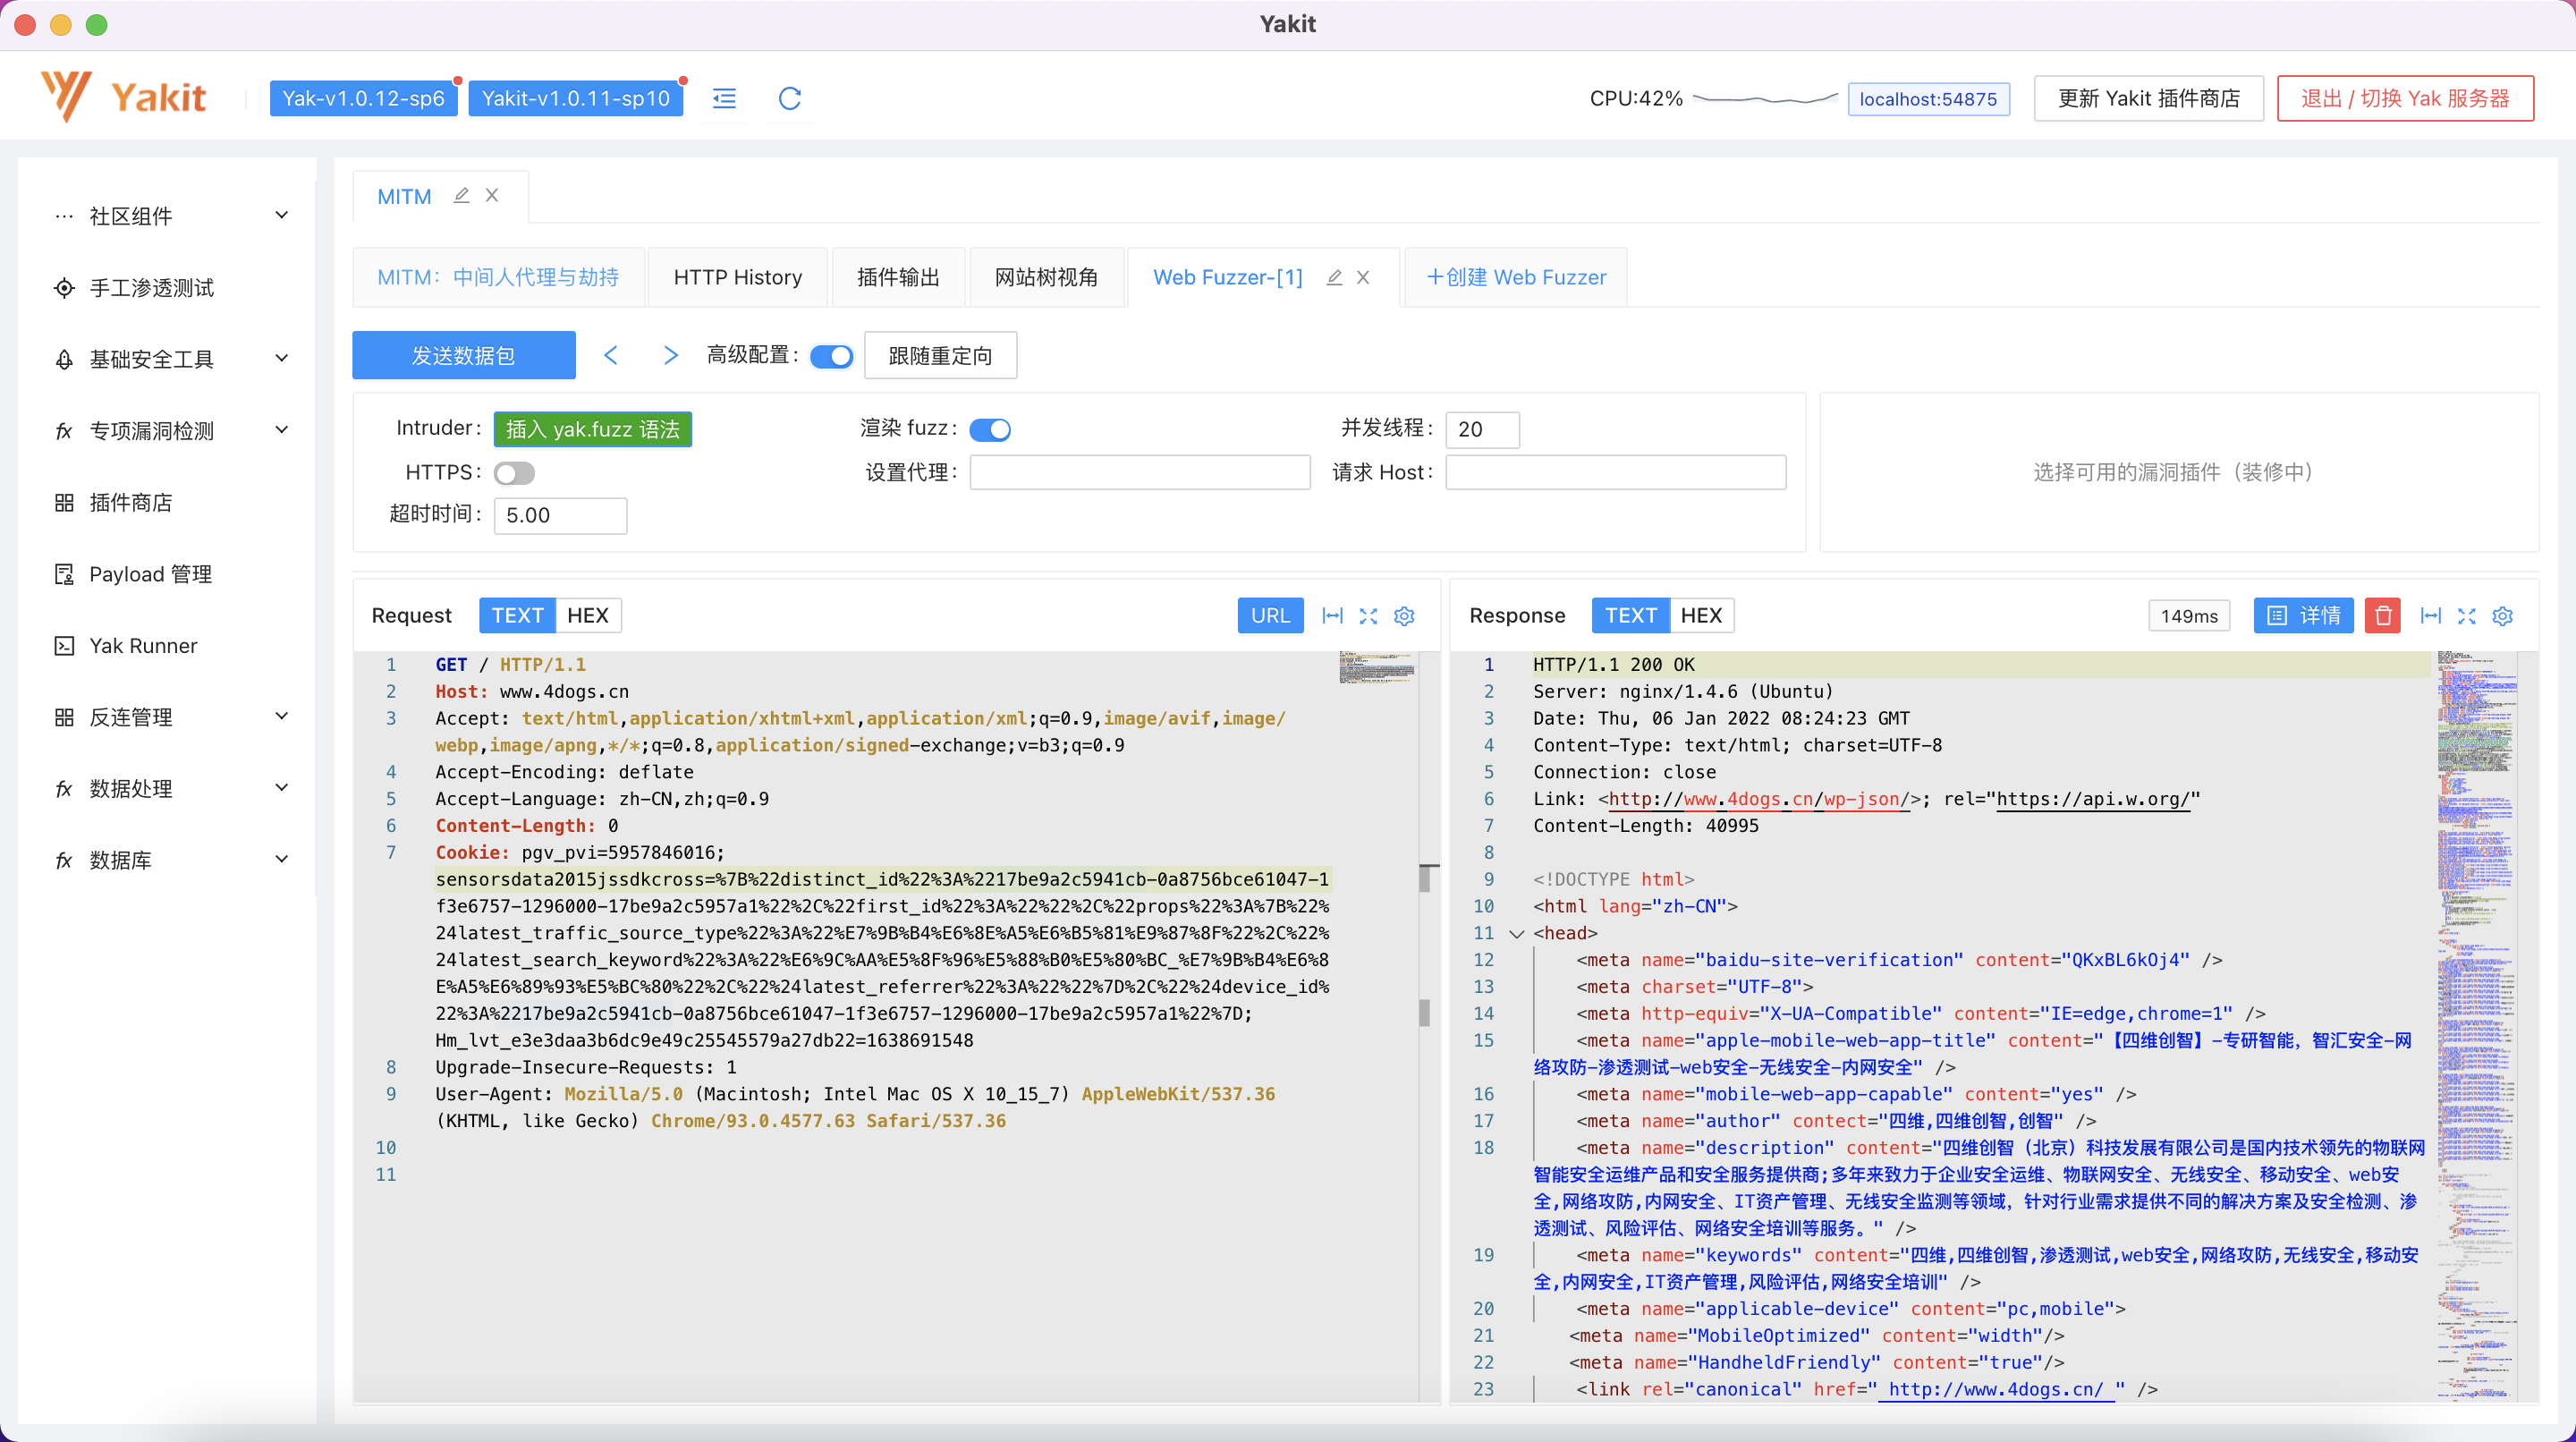Viewport: 2576px width, 1442px height.
Task: Disable the 渲染 fuzz switch
Action: (x=990, y=429)
